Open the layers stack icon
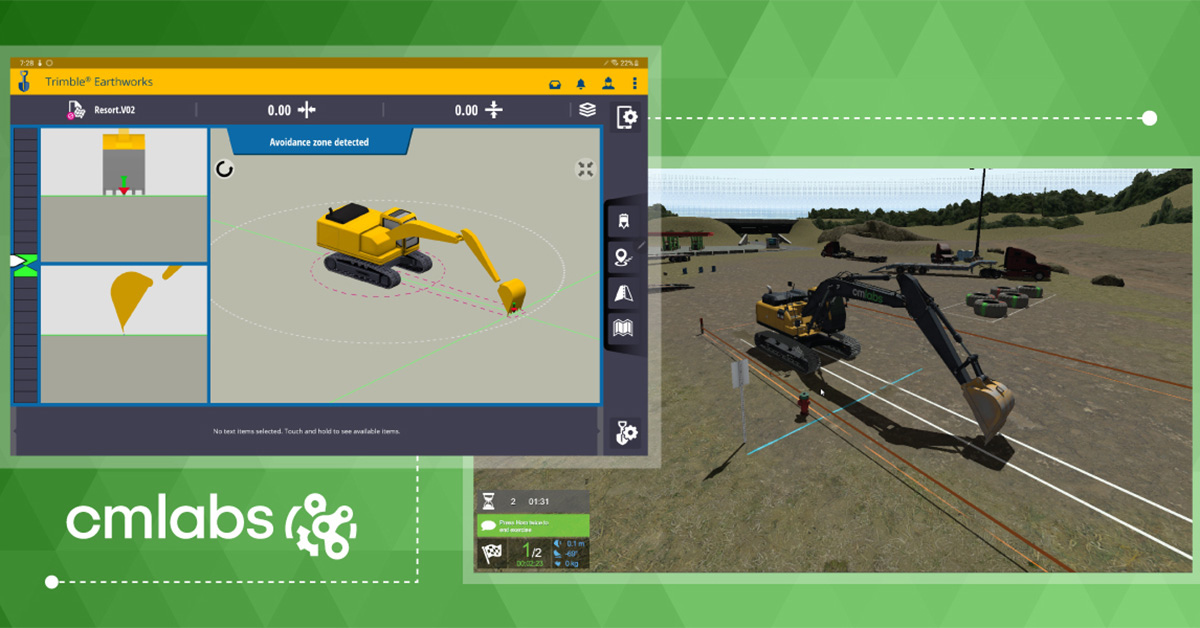 coord(588,110)
